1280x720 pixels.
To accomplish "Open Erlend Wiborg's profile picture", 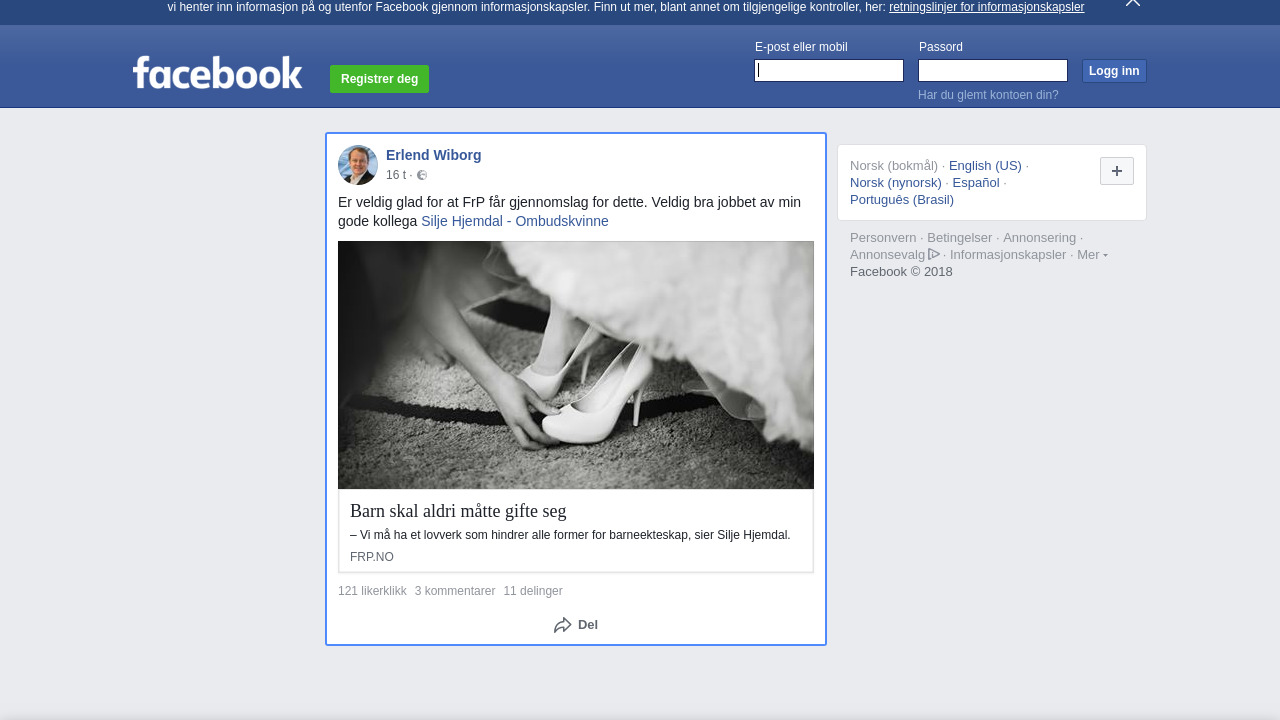I will (x=358, y=165).
